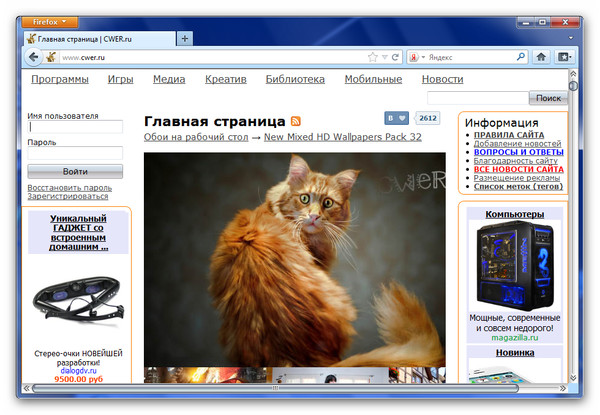
Task: Open a new tab with plus button
Action: 184,38
